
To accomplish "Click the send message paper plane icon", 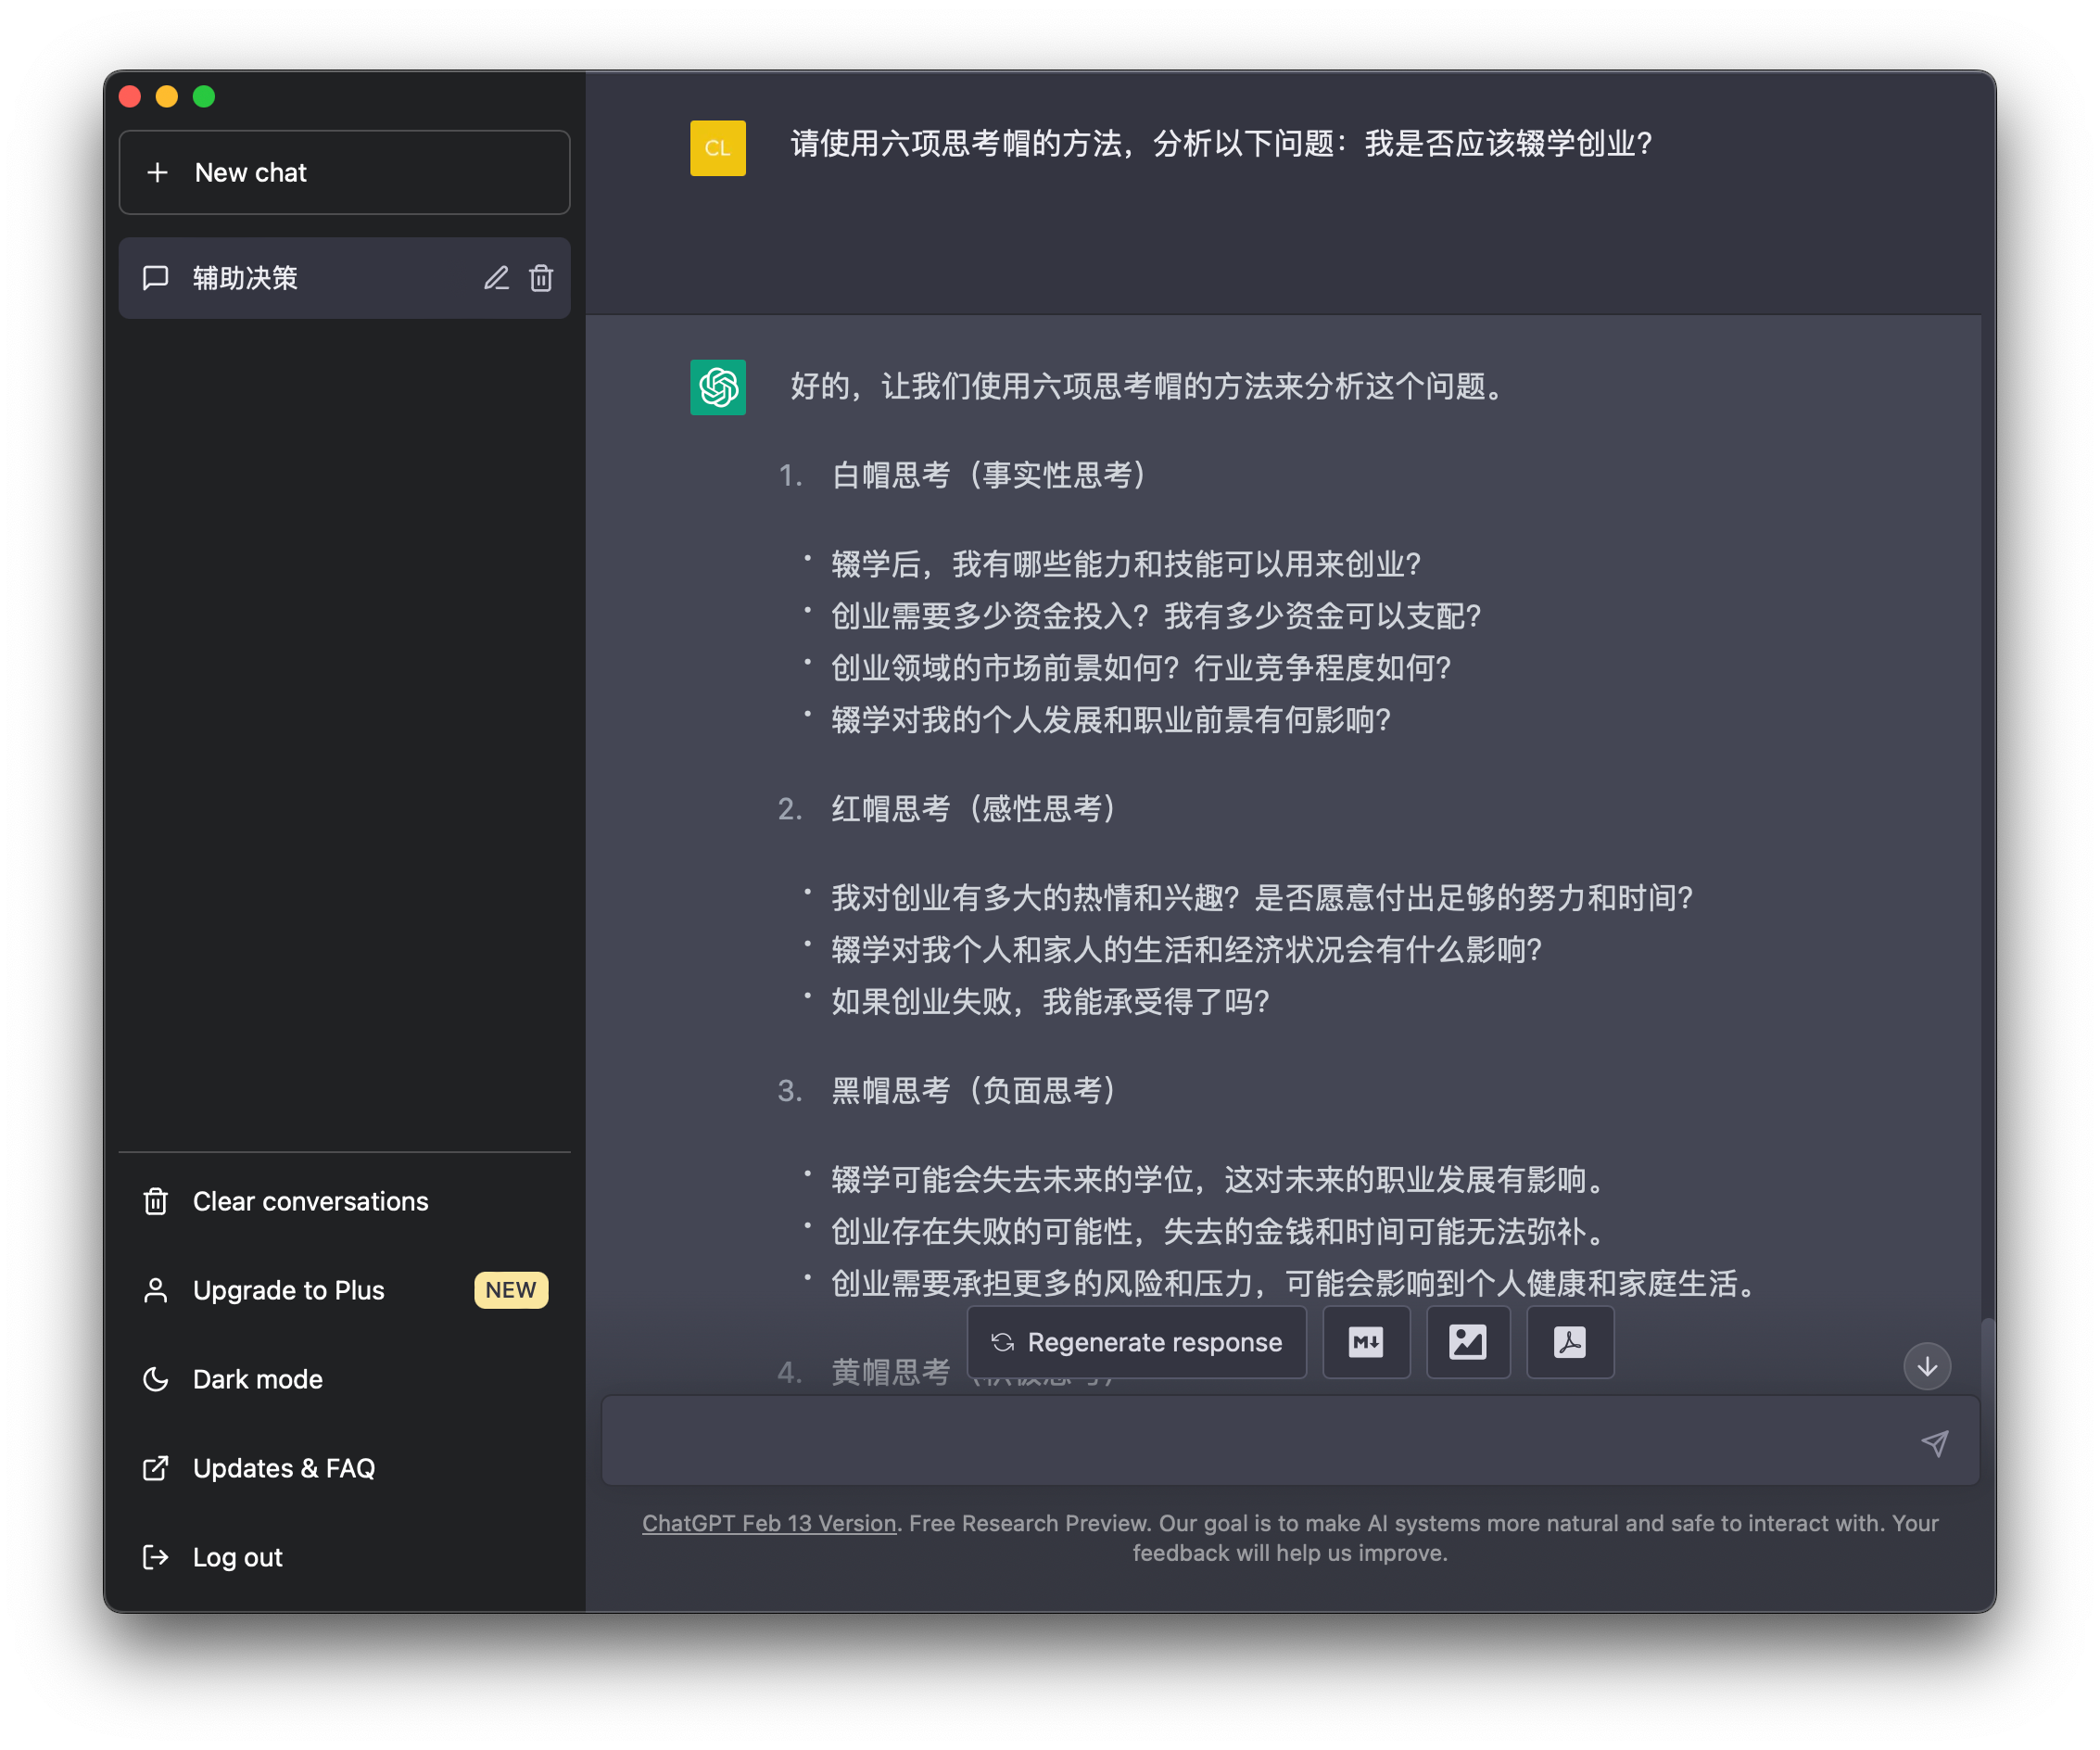I will tap(1934, 1442).
